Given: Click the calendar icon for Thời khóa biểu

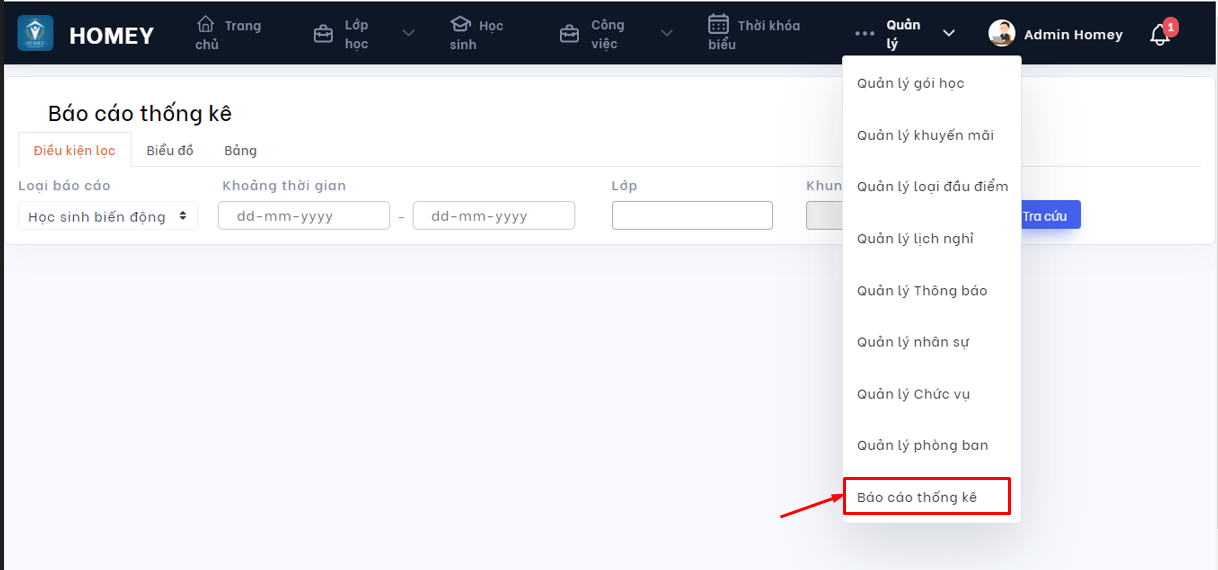Looking at the screenshot, I should point(718,24).
